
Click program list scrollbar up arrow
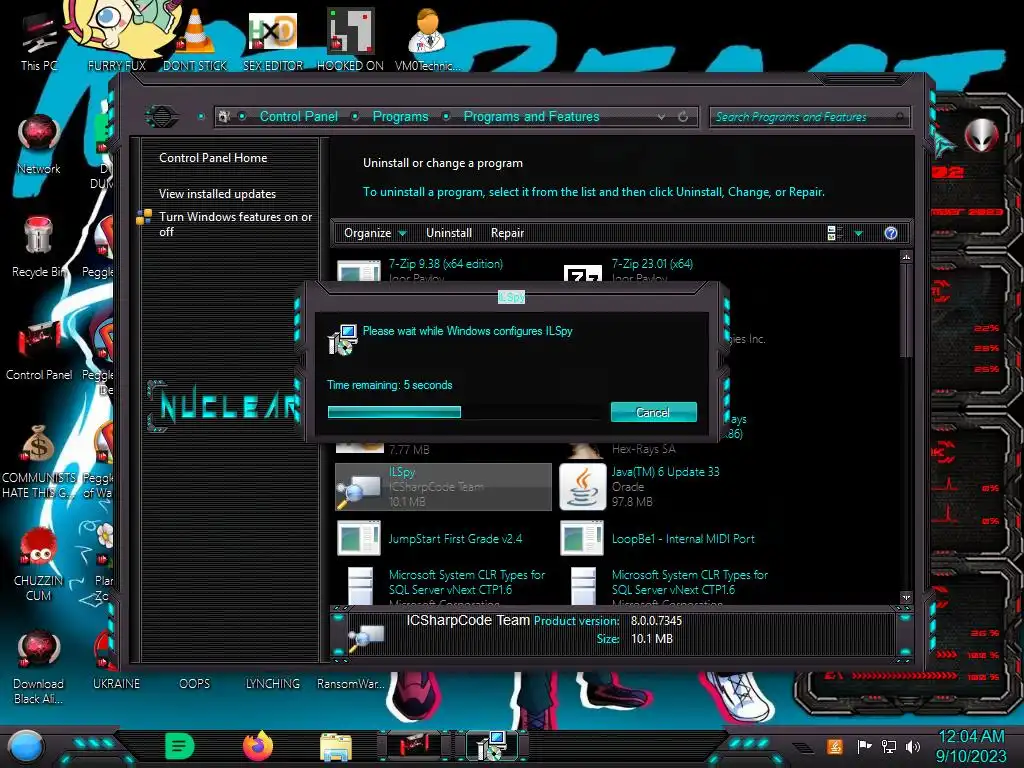coord(906,257)
